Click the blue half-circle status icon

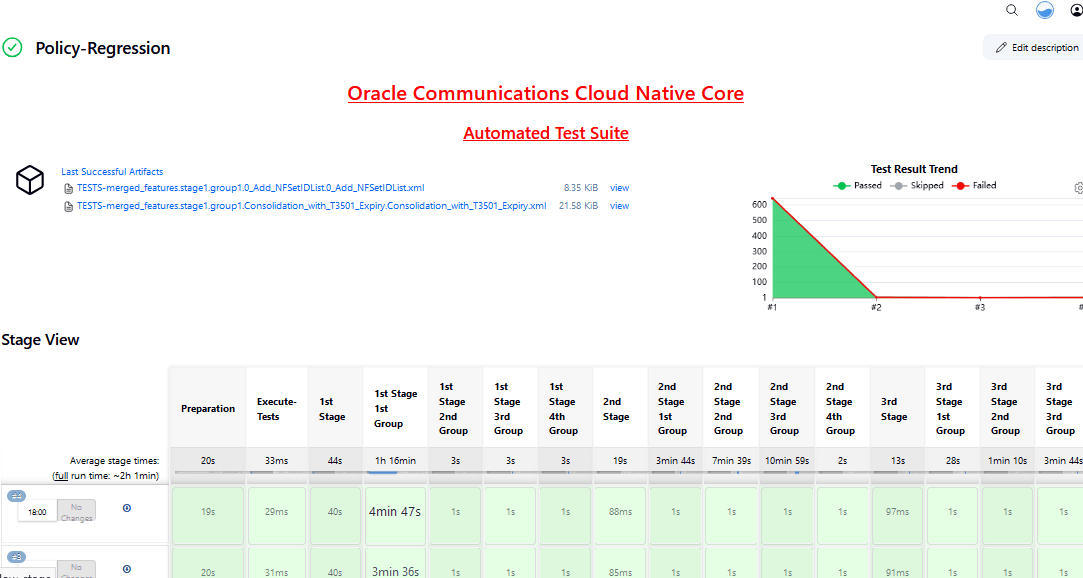(x=1045, y=10)
